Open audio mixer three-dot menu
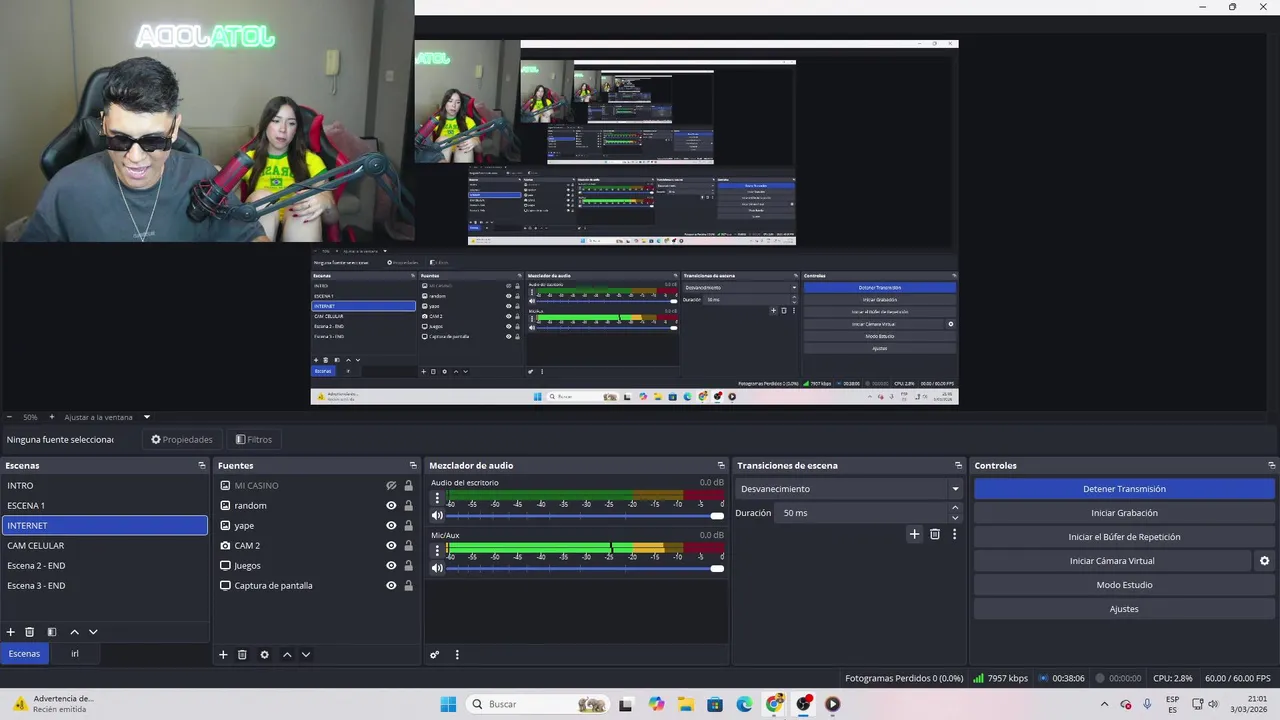The image size is (1280, 720). 457,655
